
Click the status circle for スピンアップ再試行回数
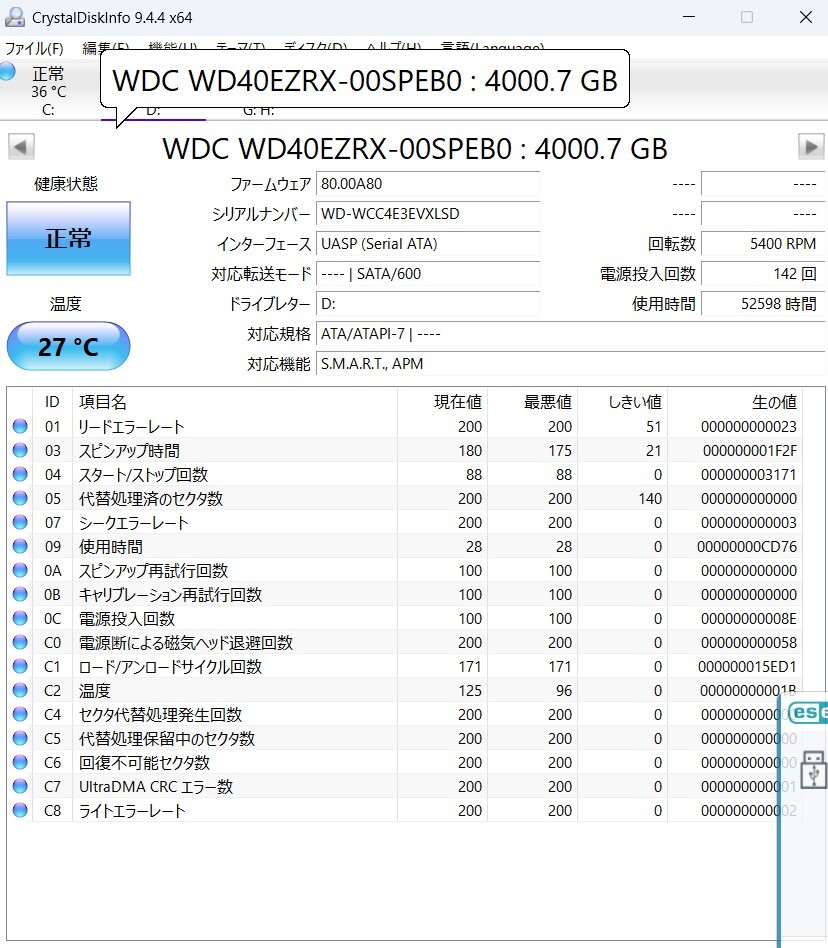click(20, 570)
